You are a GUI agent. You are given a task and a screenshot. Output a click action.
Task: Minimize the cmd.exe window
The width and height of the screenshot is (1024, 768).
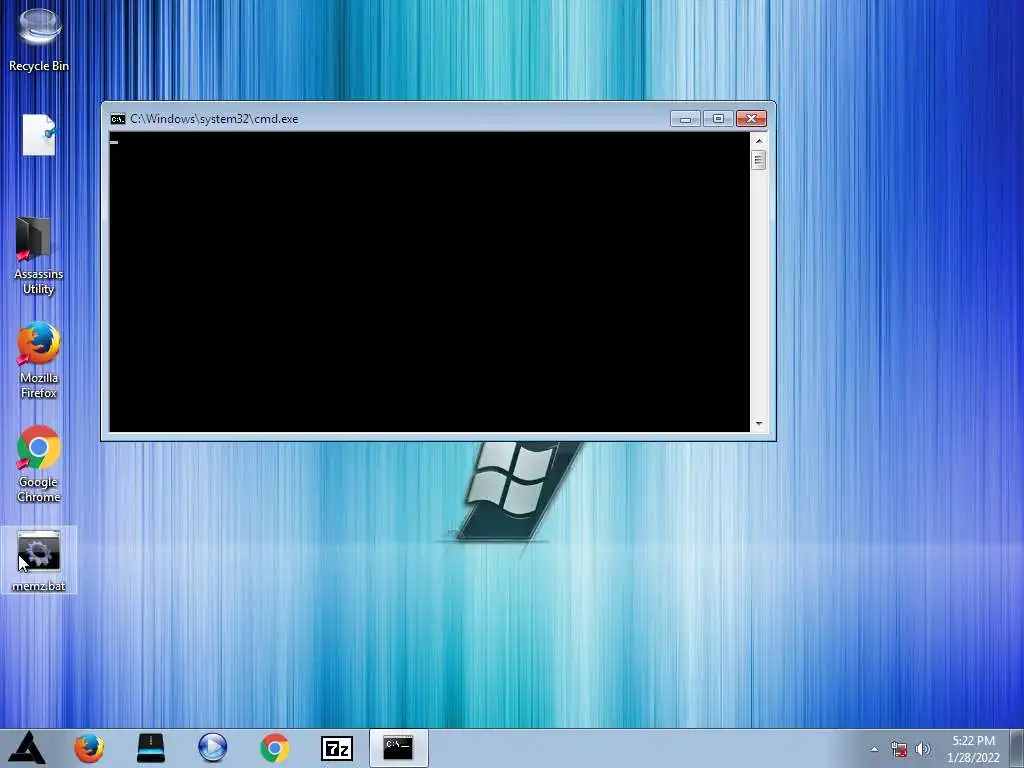(685, 119)
